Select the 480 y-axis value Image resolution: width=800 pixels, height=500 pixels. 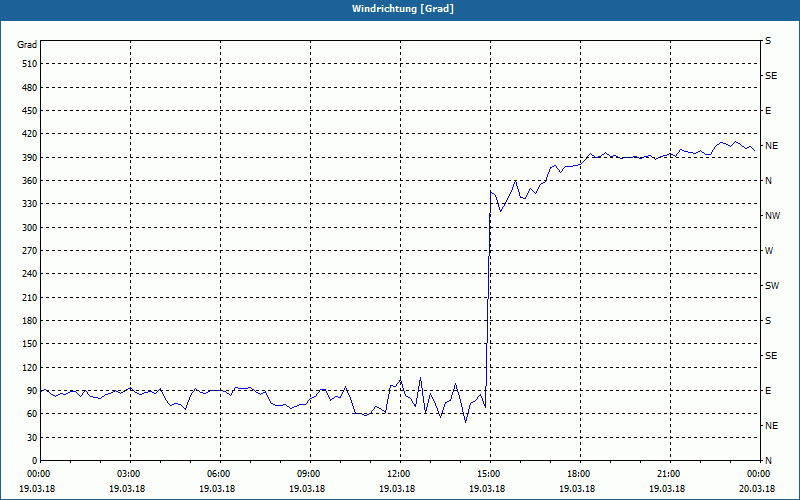pyautogui.click(x=30, y=88)
